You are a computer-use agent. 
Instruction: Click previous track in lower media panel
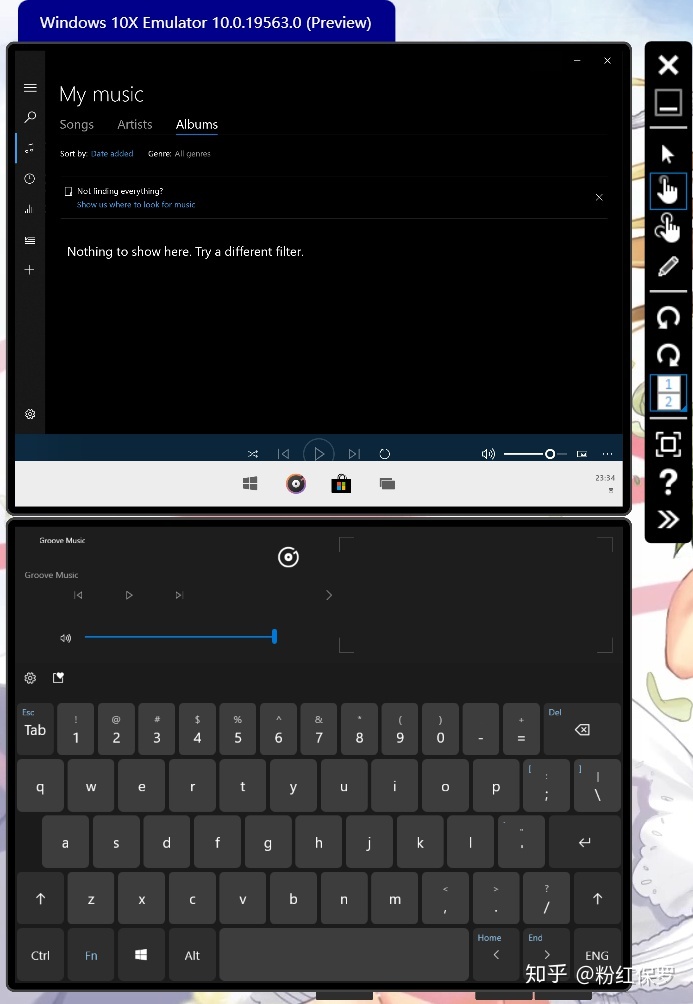coord(78,595)
